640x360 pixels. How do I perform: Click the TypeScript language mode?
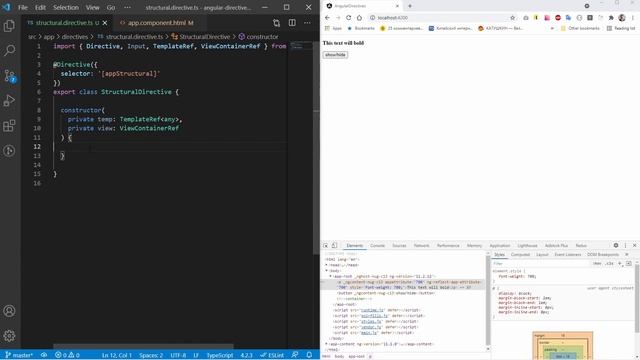pyautogui.click(x=220, y=355)
